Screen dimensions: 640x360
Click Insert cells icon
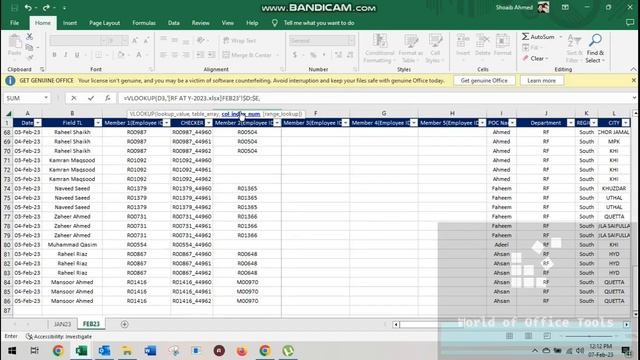click(463, 41)
